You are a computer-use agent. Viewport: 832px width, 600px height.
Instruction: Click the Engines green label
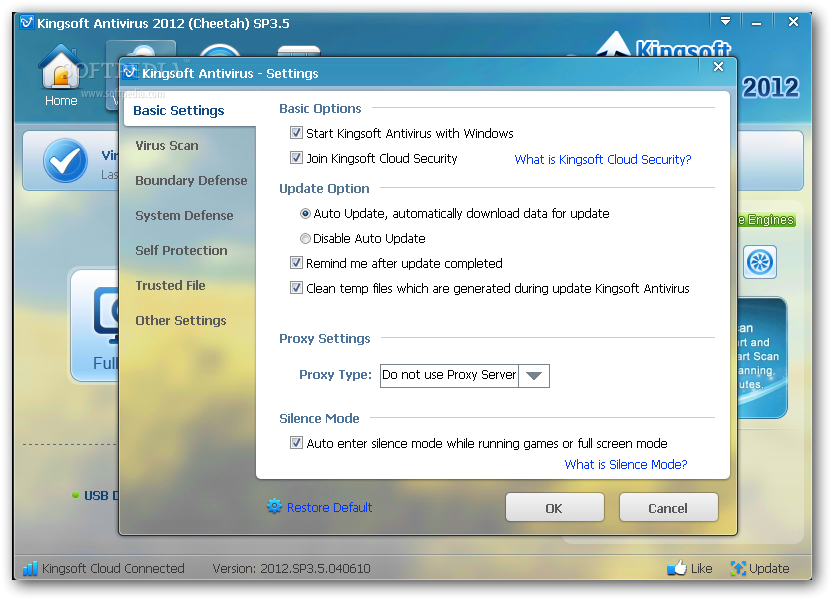coord(766,220)
